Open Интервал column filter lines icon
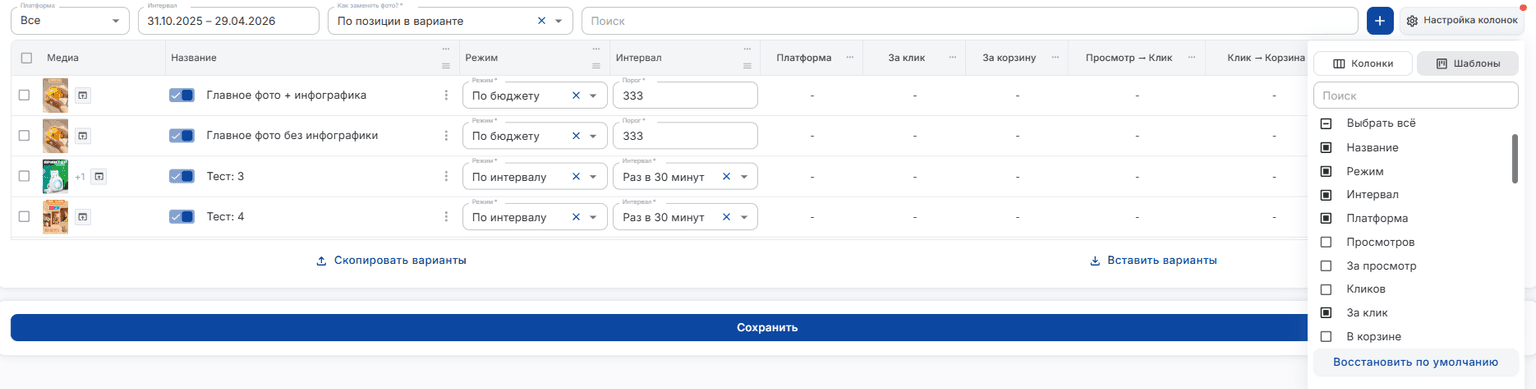 [746, 66]
